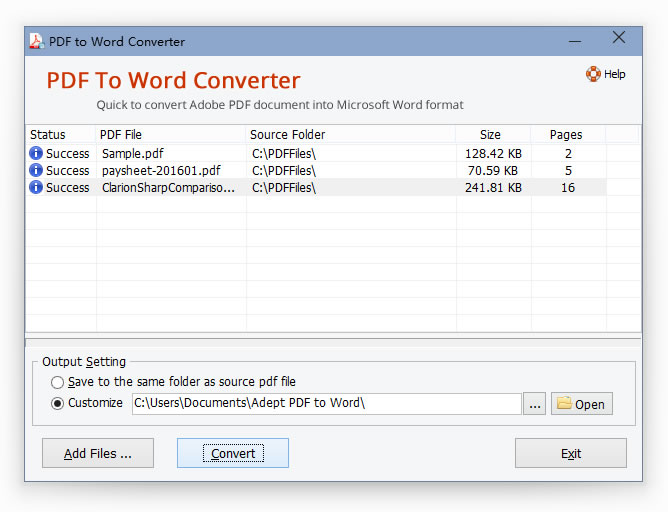
Task: Click the Add Files button
Action: [98, 453]
